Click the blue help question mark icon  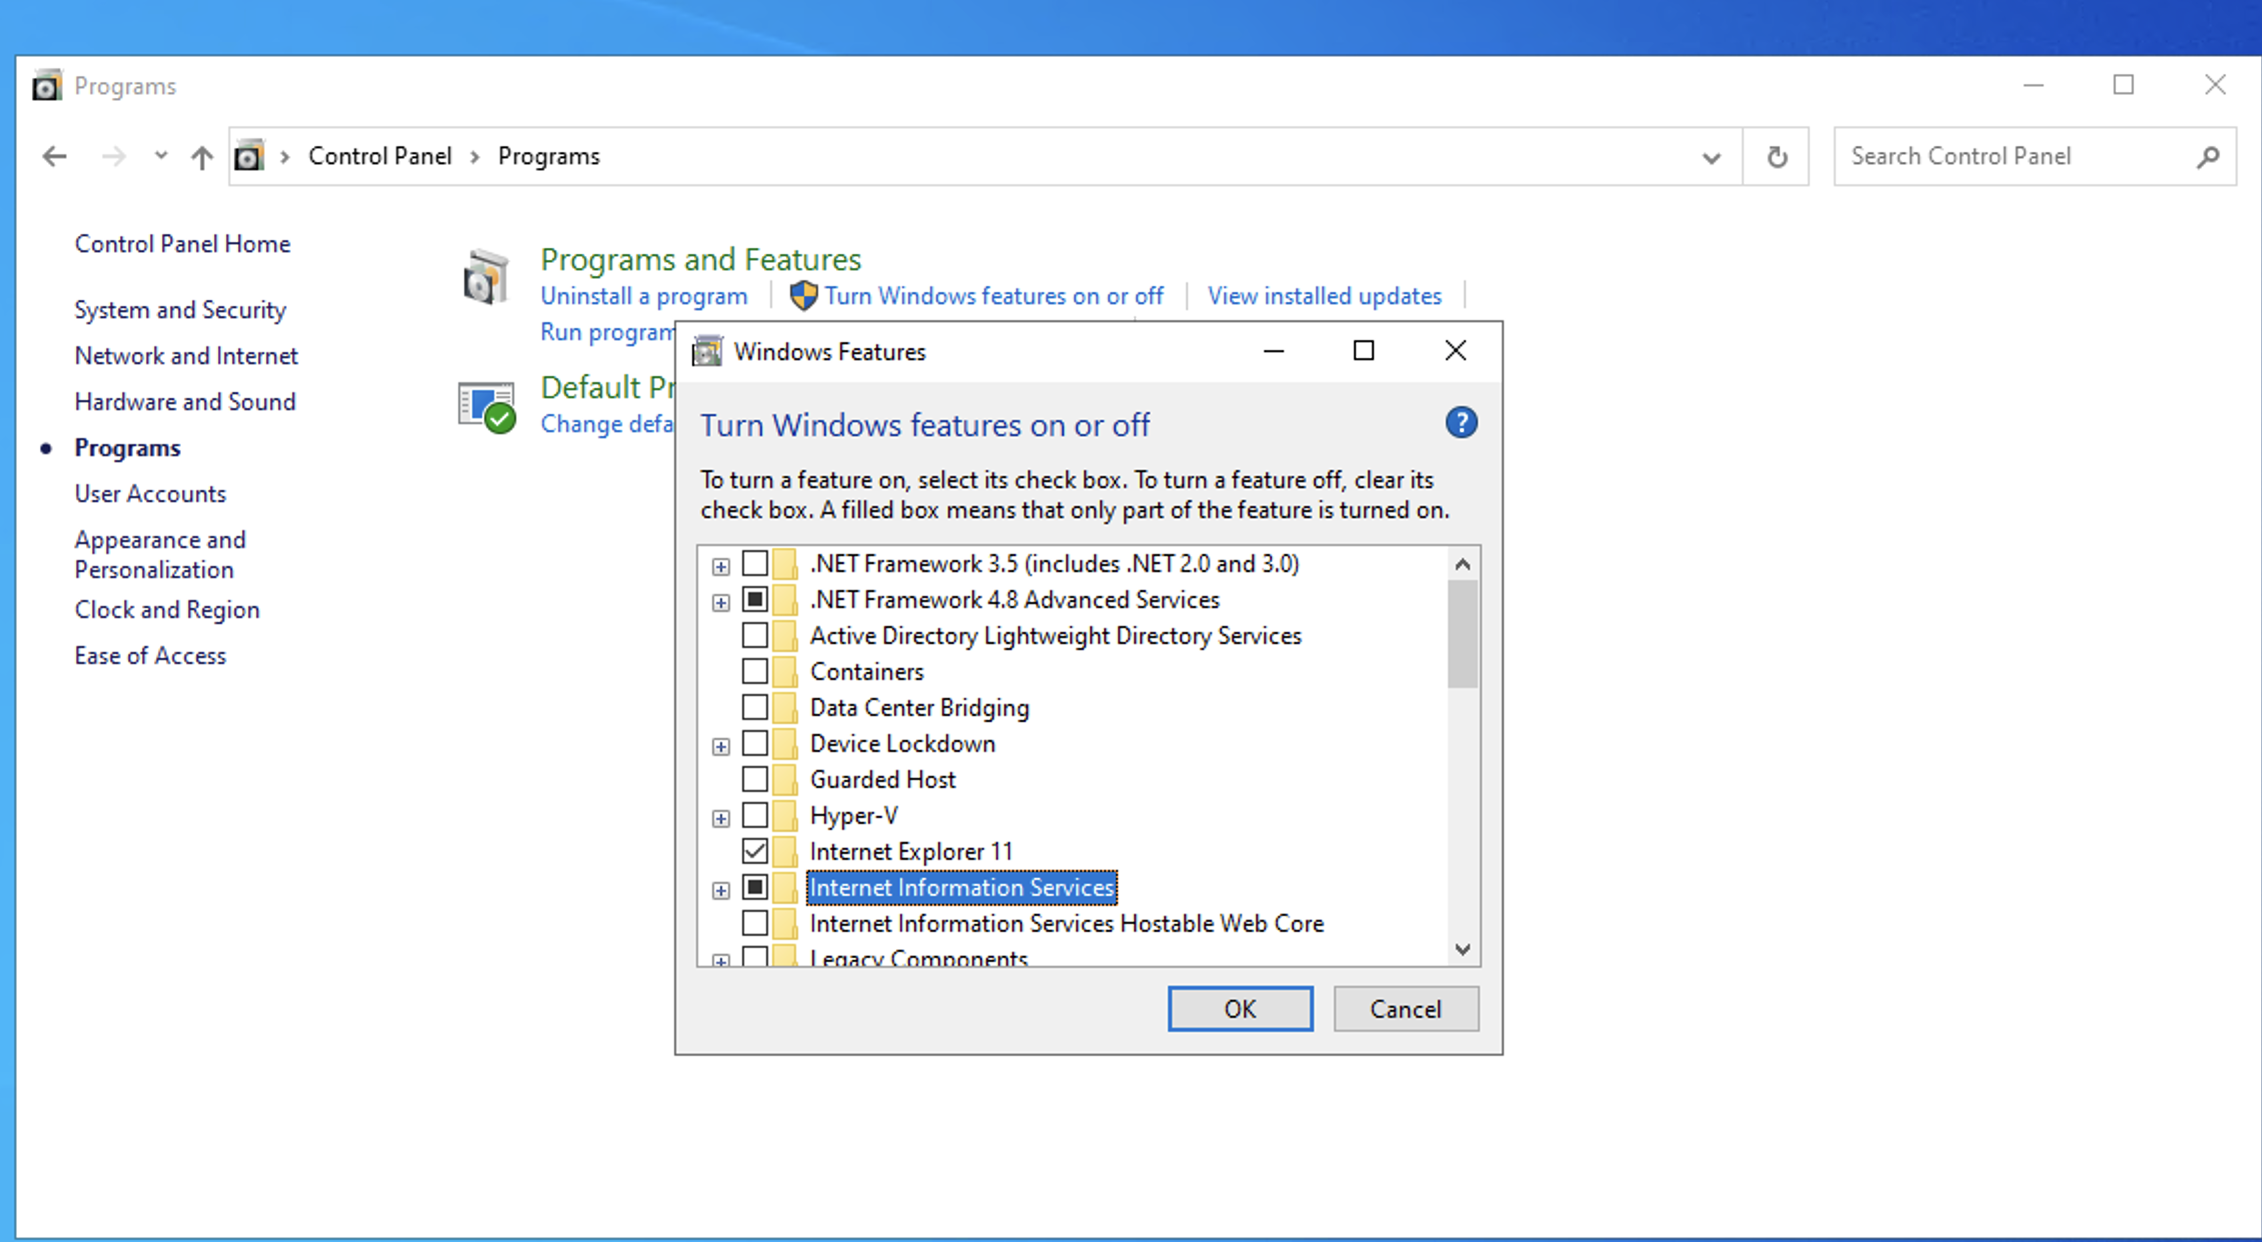[x=1461, y=423]
